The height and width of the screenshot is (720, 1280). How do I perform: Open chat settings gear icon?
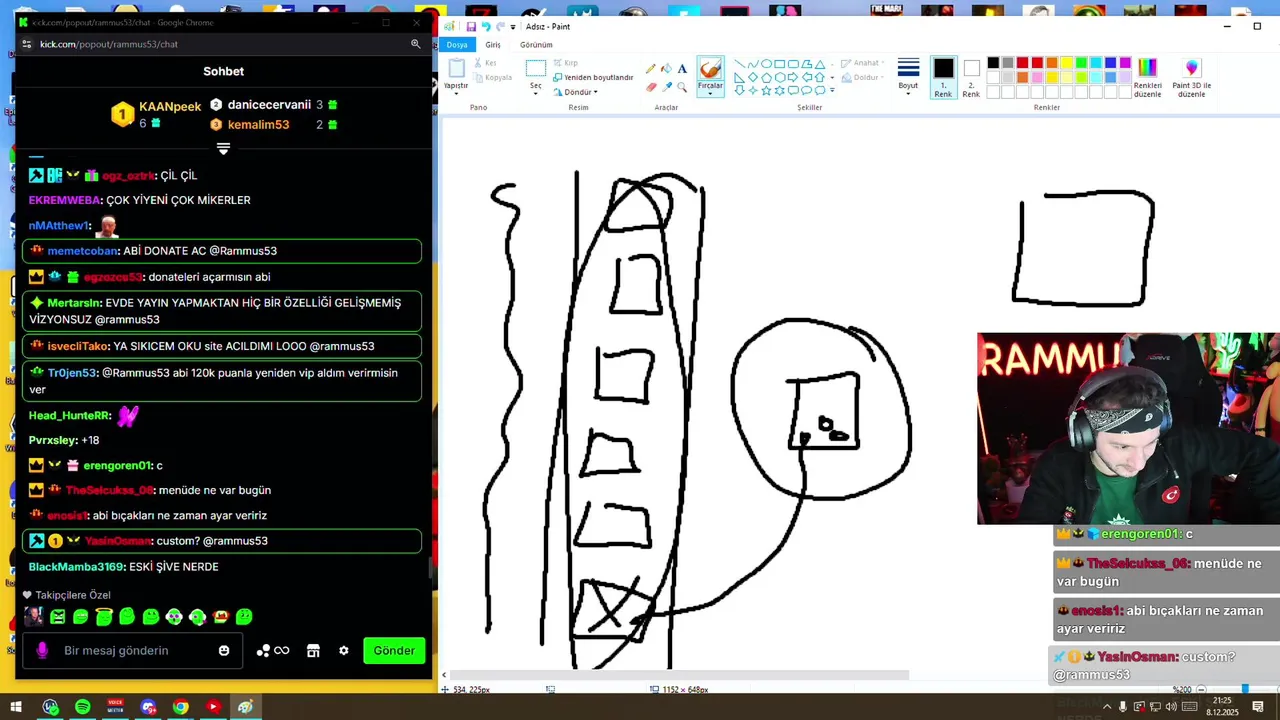tap(344, 650)
